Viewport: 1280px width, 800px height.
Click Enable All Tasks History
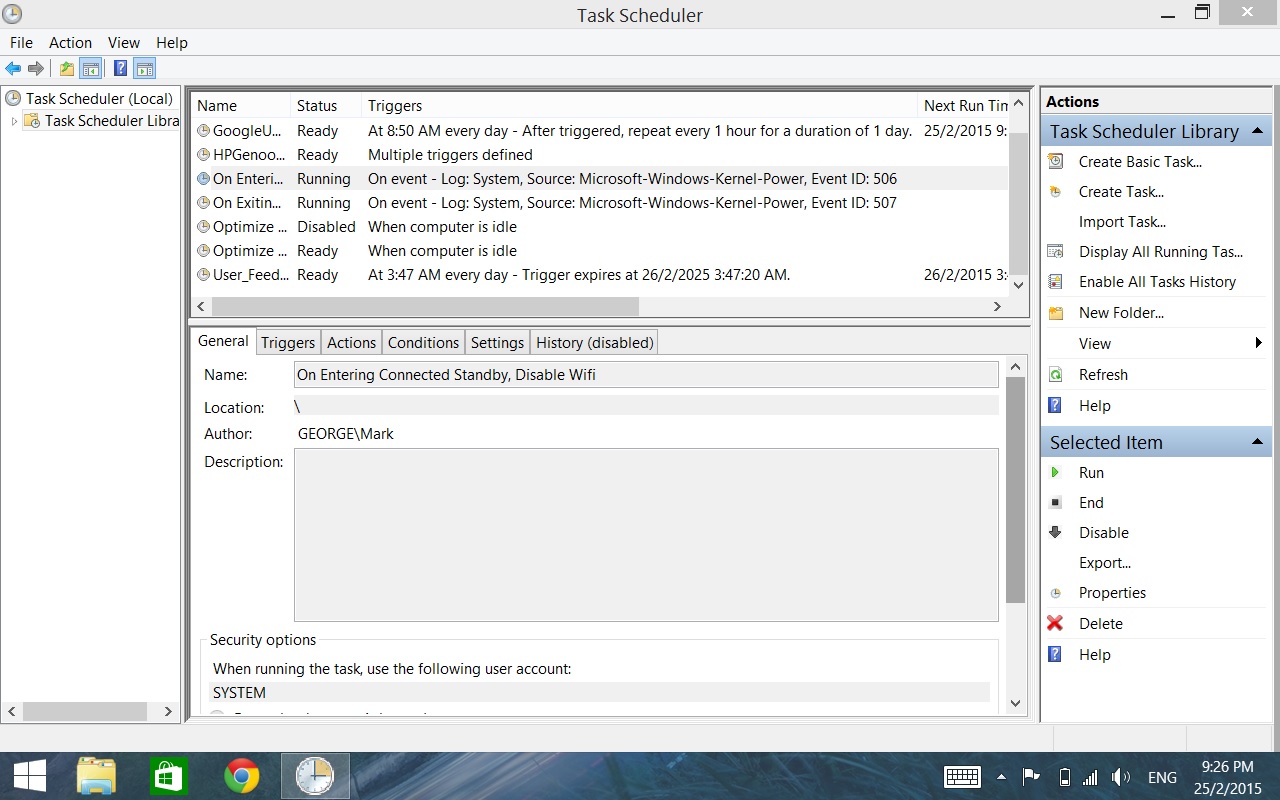1157,282
